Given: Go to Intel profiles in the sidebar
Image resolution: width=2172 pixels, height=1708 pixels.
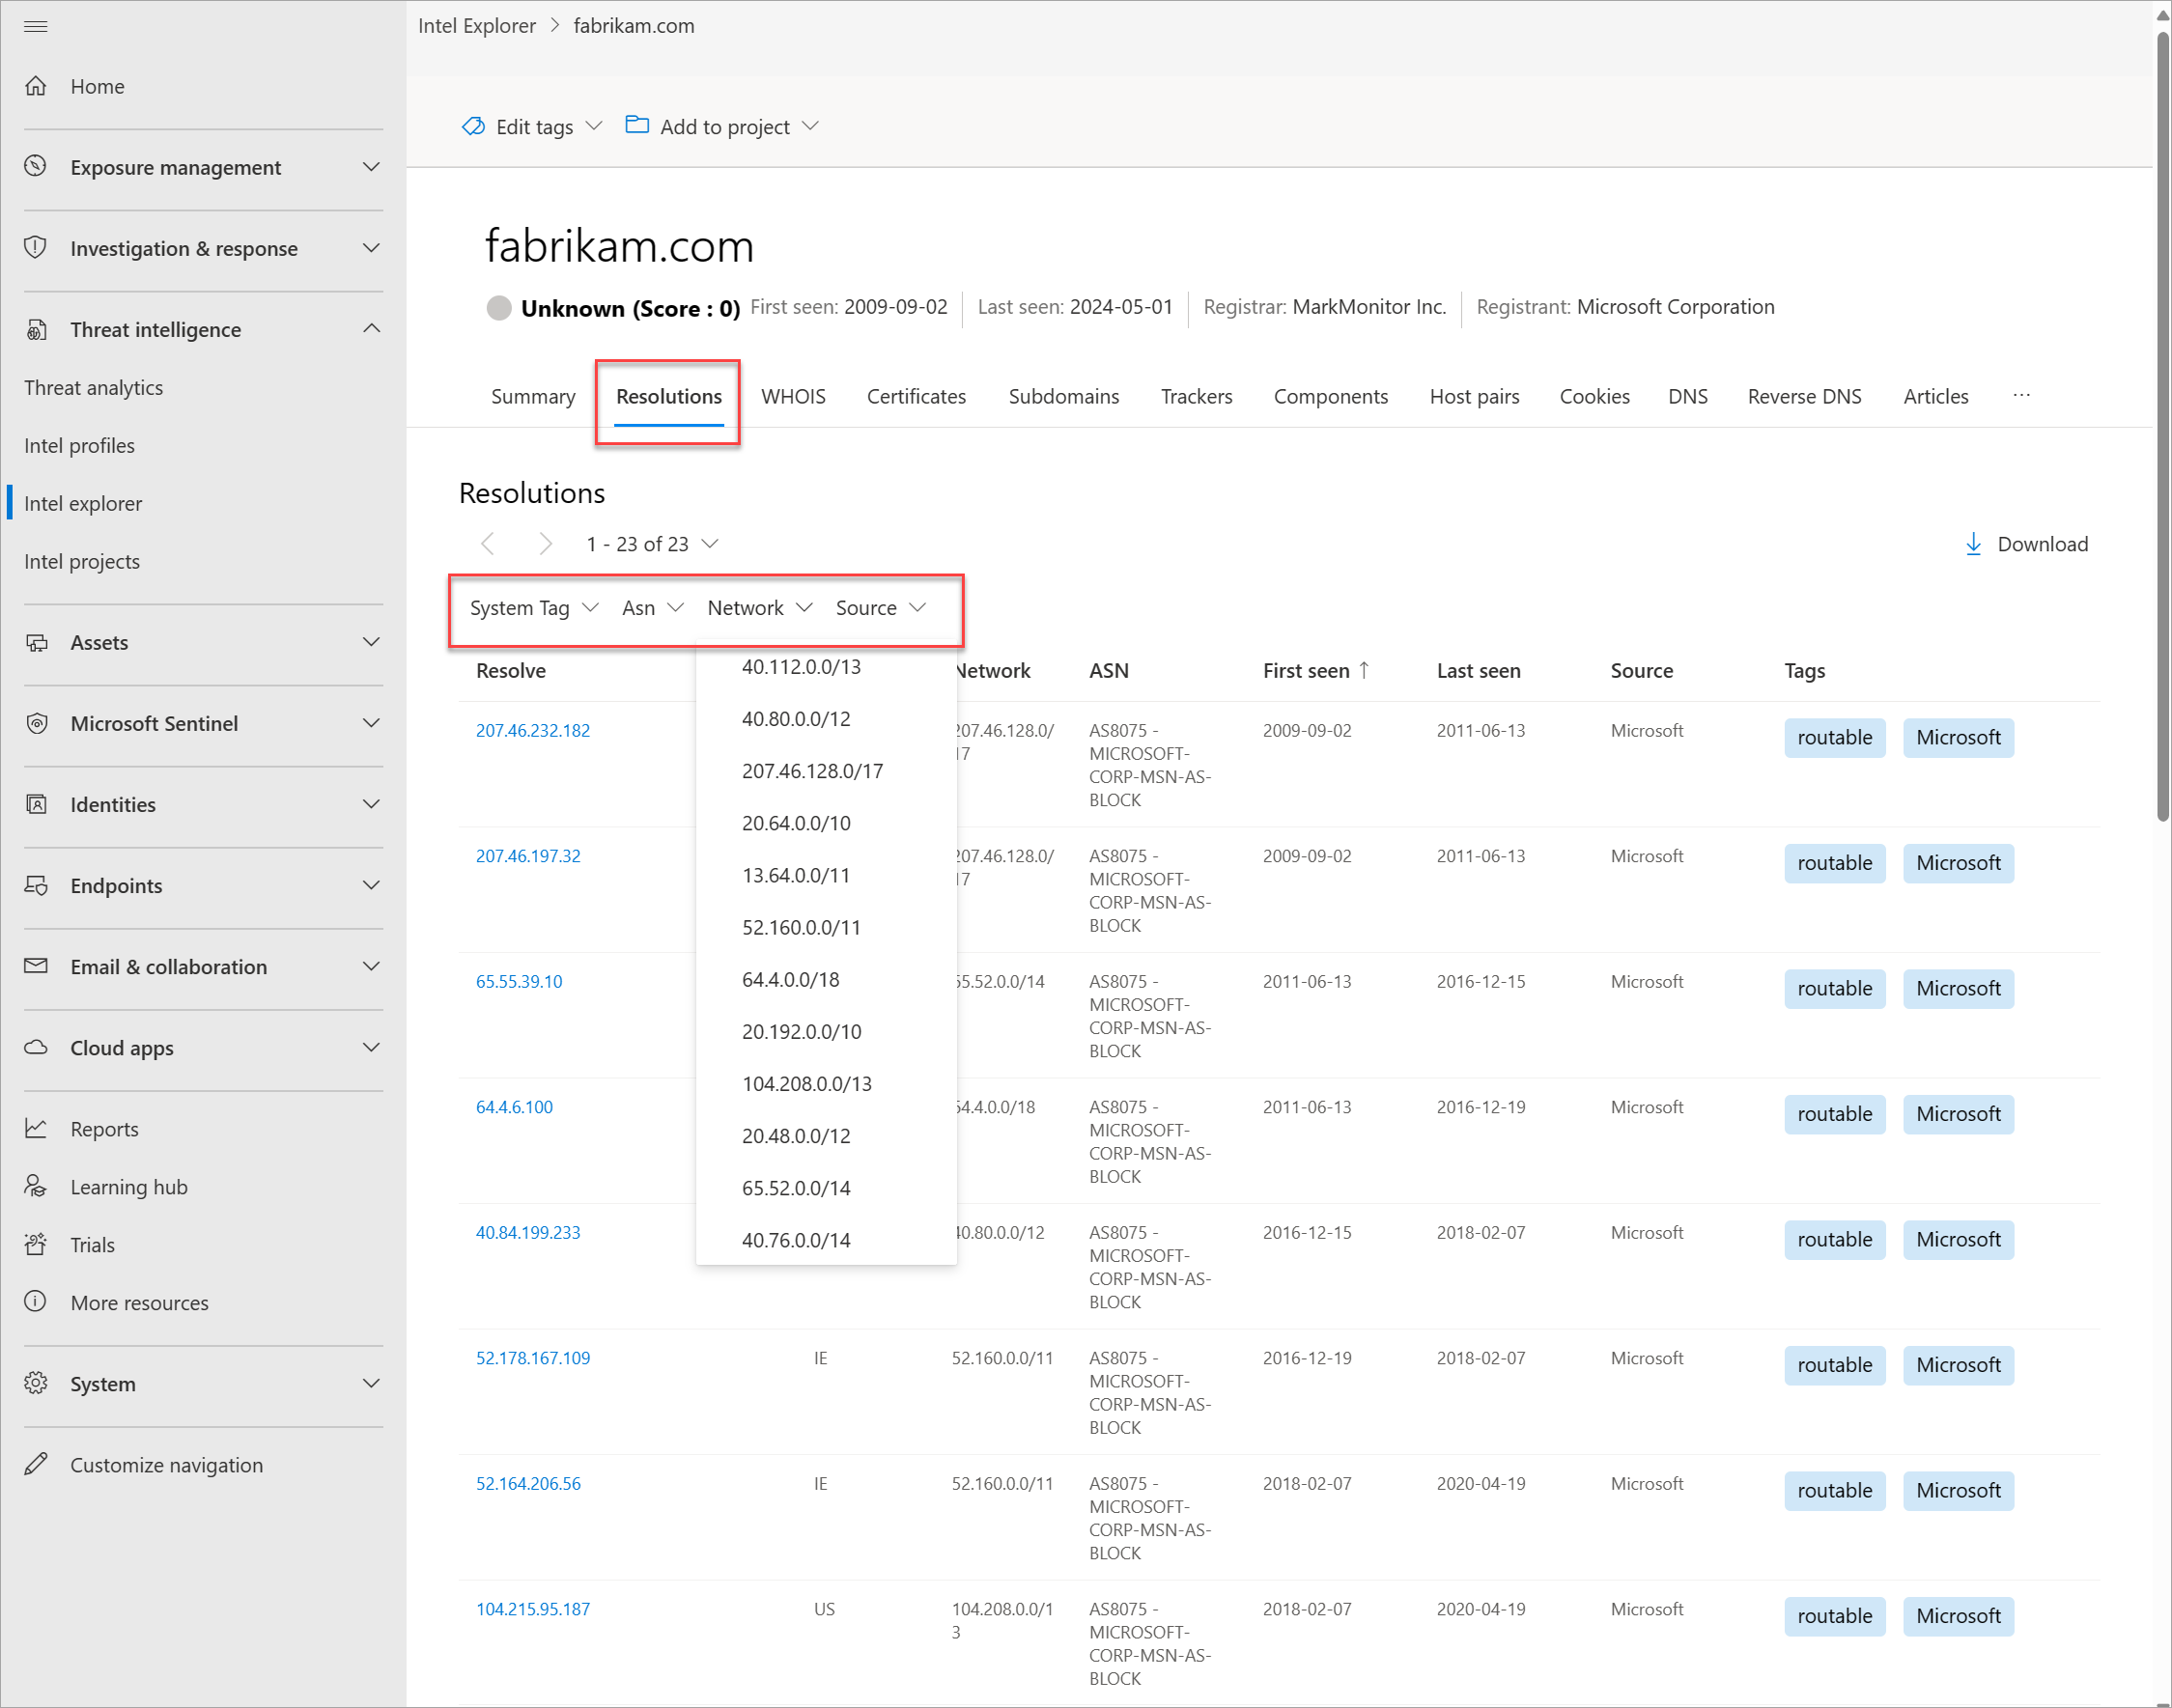Looking at the screenshot, I should [x=79, y=445].
